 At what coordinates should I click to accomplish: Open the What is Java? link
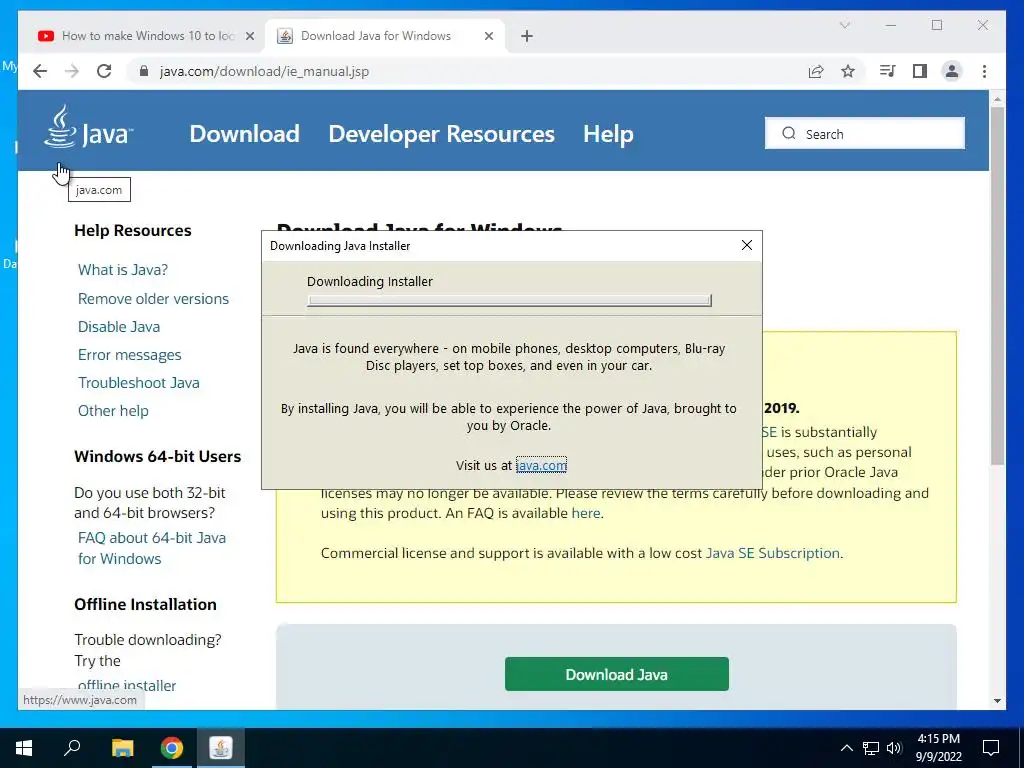[x=123, y=270]
